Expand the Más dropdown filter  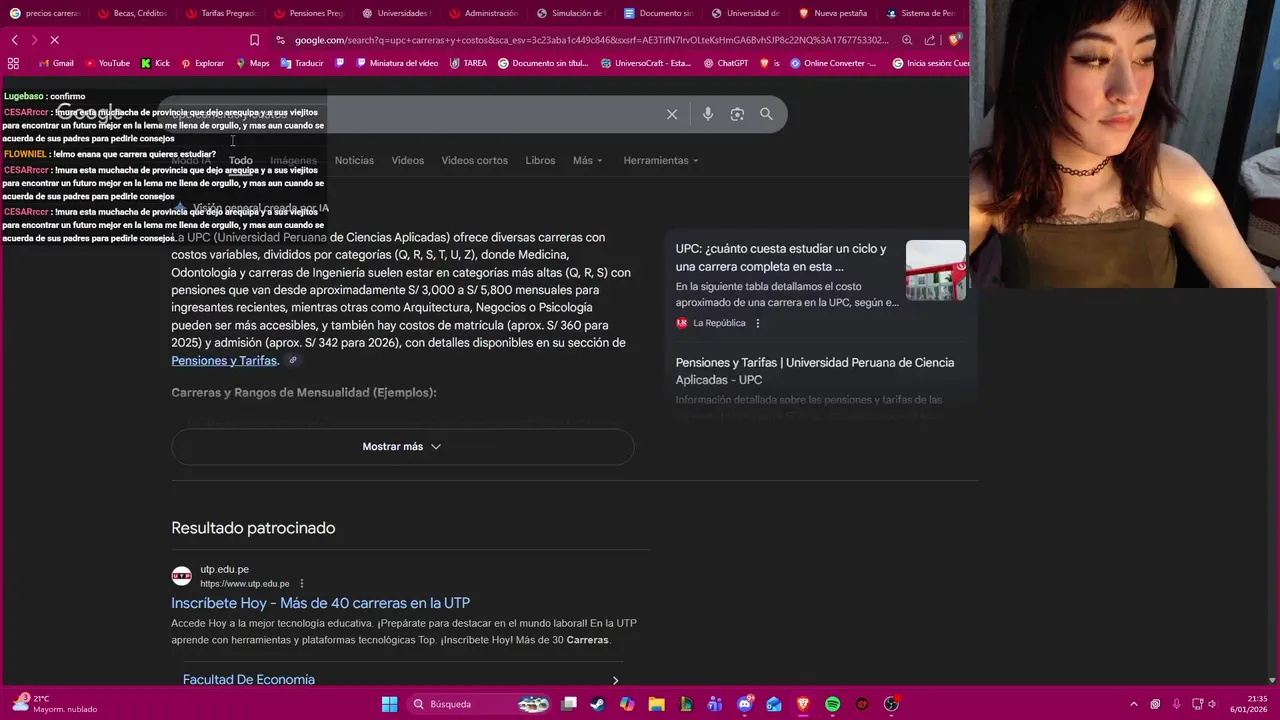[x=587, y=160]
